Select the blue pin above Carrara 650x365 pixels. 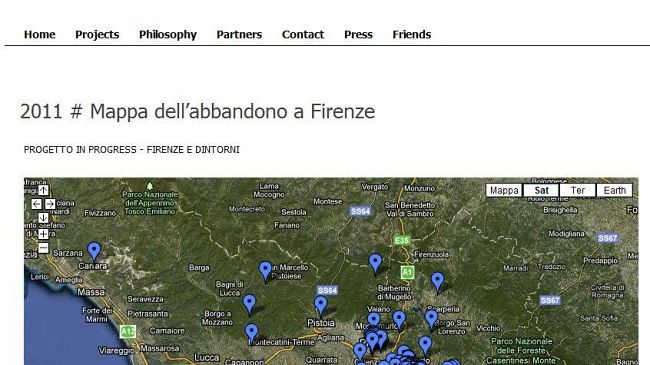(x=94, y=251)
